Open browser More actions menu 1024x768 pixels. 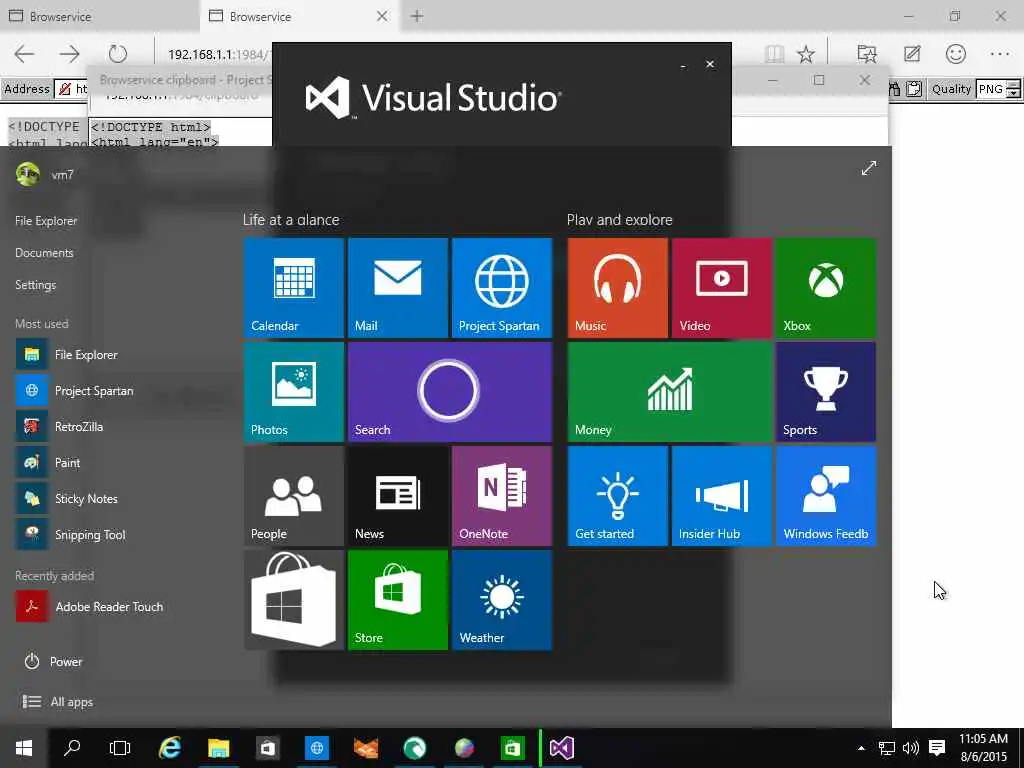coord(1000,54)
